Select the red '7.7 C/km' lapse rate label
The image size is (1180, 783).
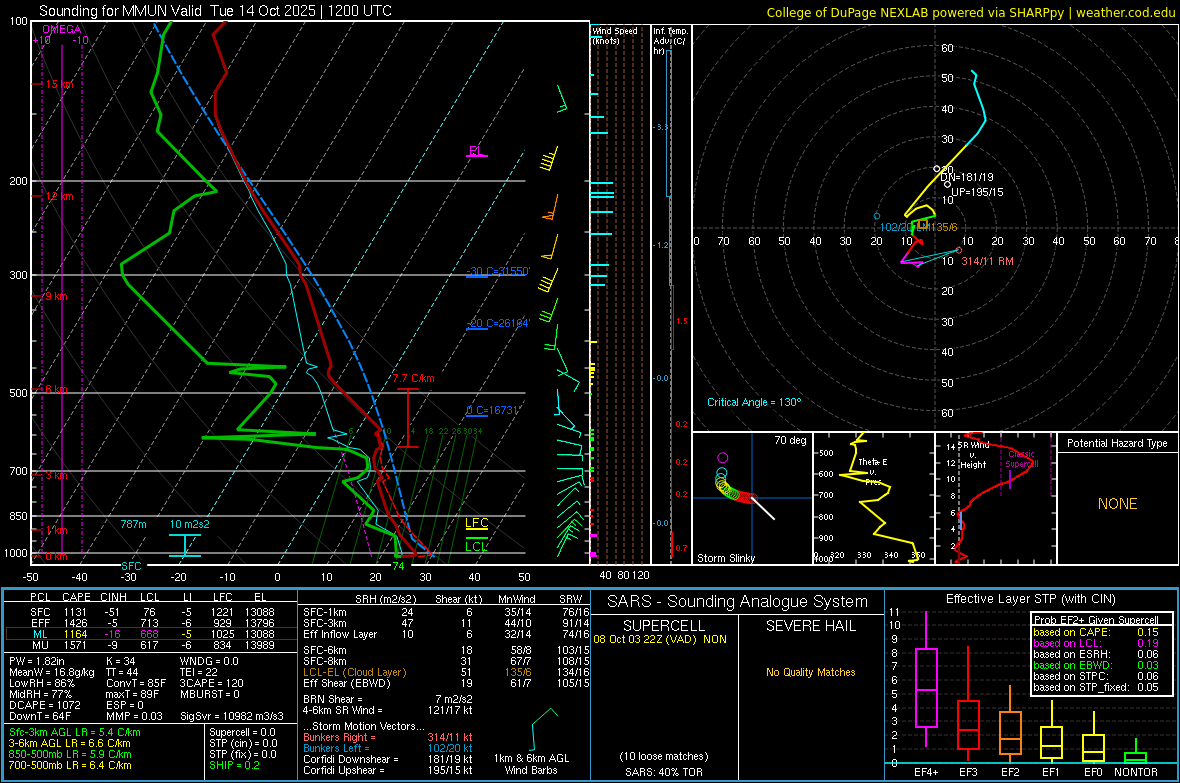413,379
